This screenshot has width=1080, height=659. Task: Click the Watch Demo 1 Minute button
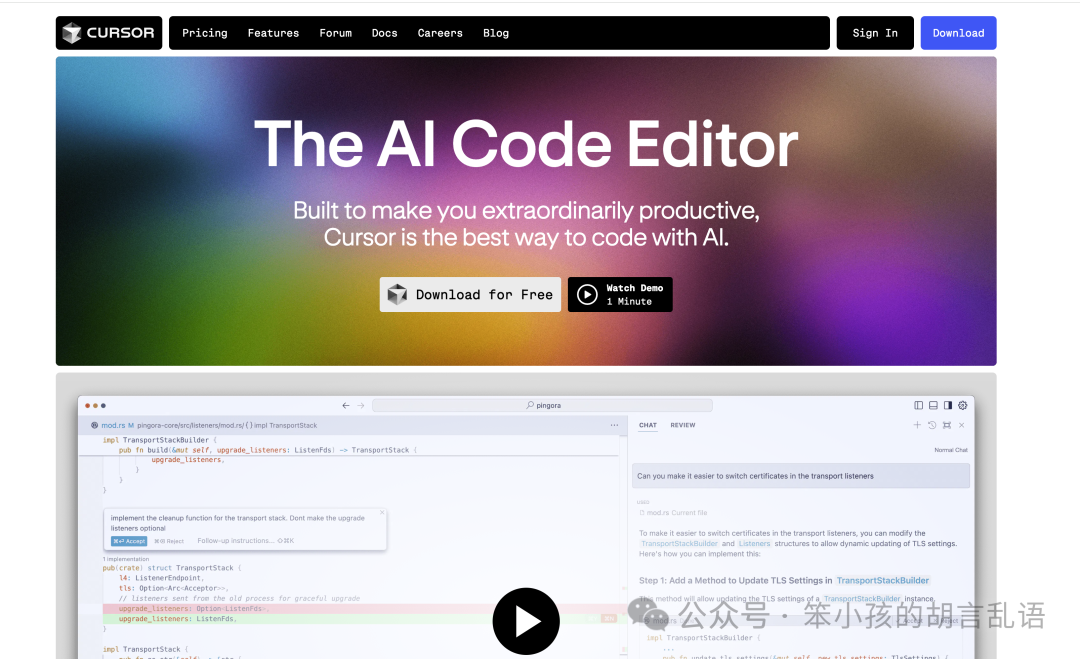pos(620,295)
